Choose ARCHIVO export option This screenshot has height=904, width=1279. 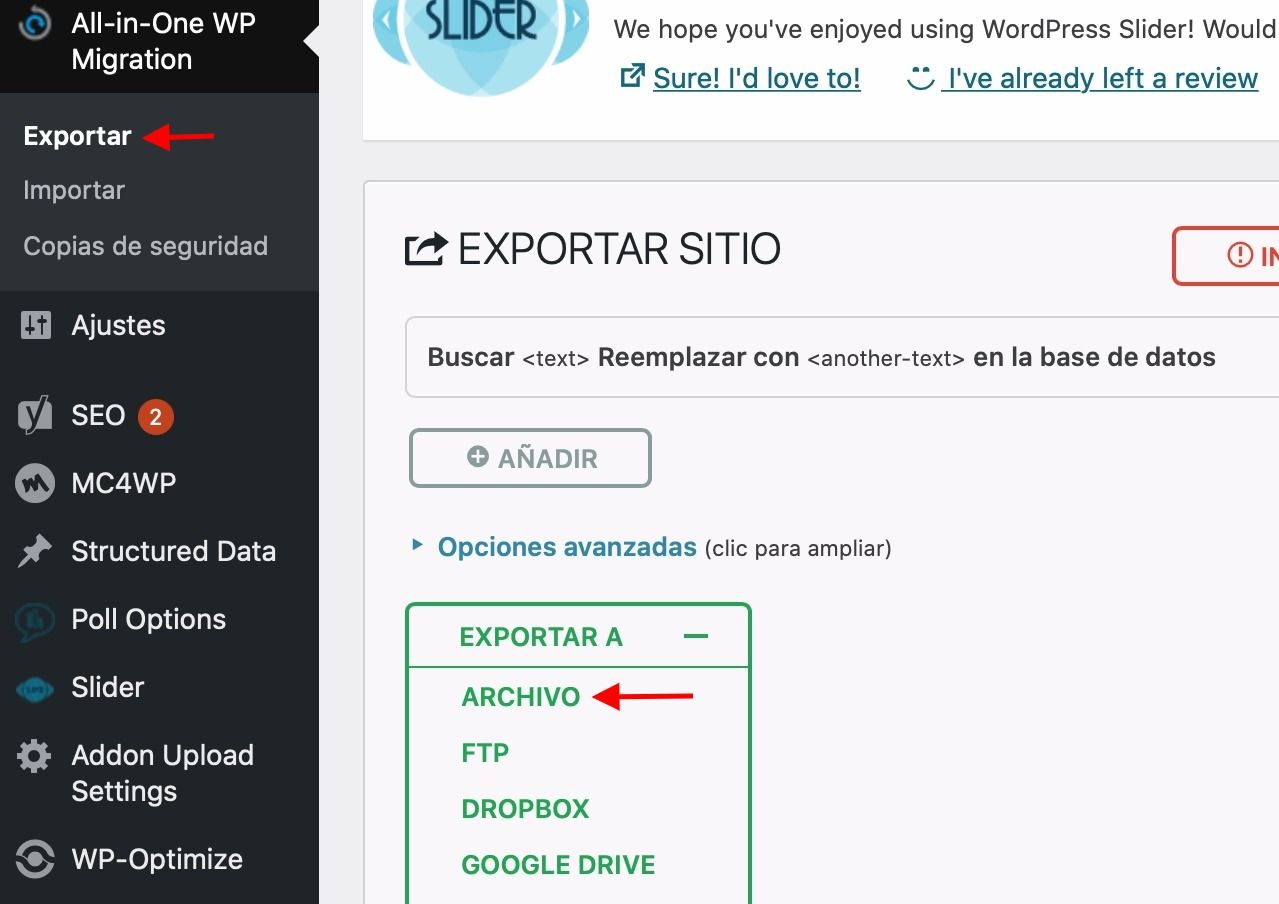click(521, 697)
